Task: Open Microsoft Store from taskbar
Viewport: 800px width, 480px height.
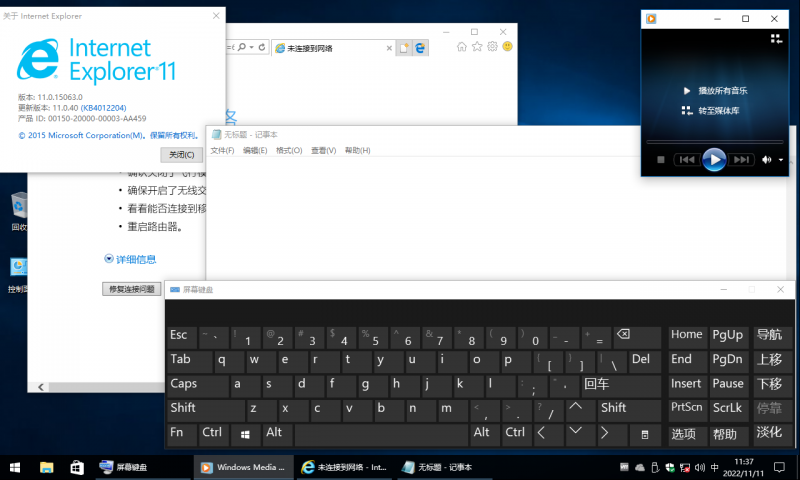Action: tap(77, 467)
